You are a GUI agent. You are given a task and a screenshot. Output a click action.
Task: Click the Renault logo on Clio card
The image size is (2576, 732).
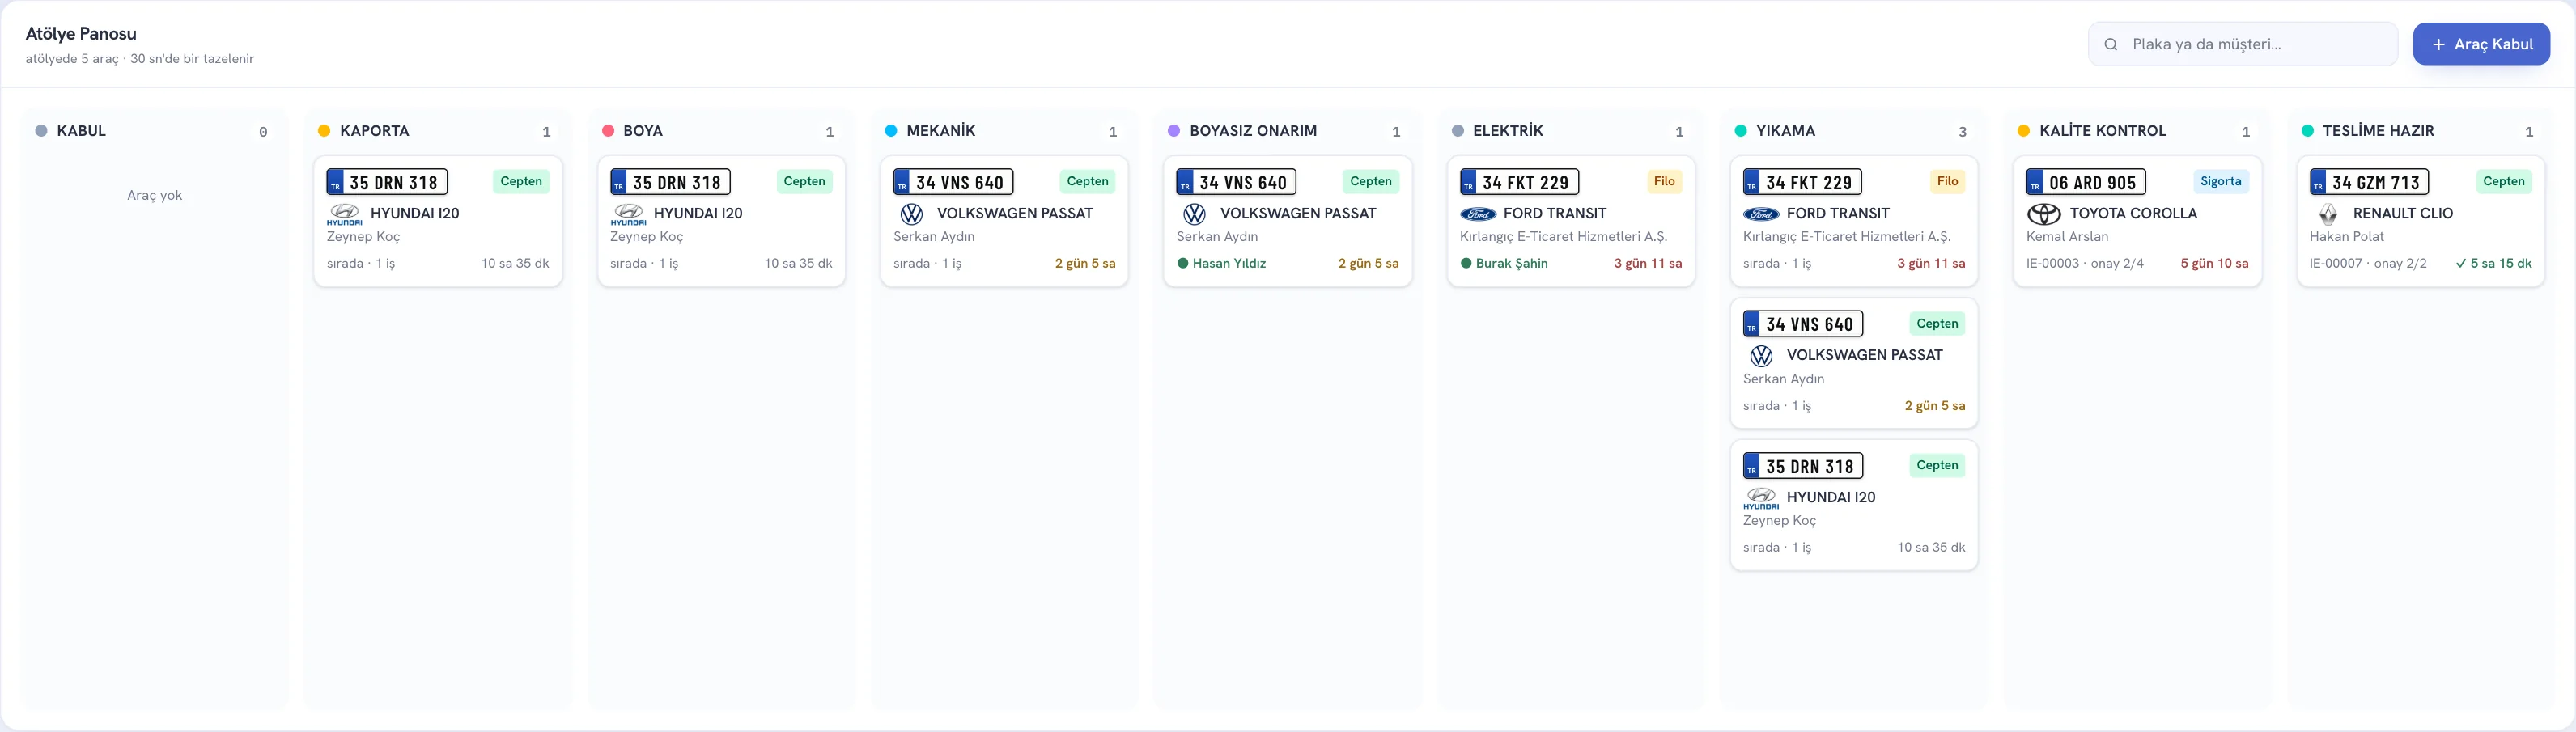tap(2328, 214)
